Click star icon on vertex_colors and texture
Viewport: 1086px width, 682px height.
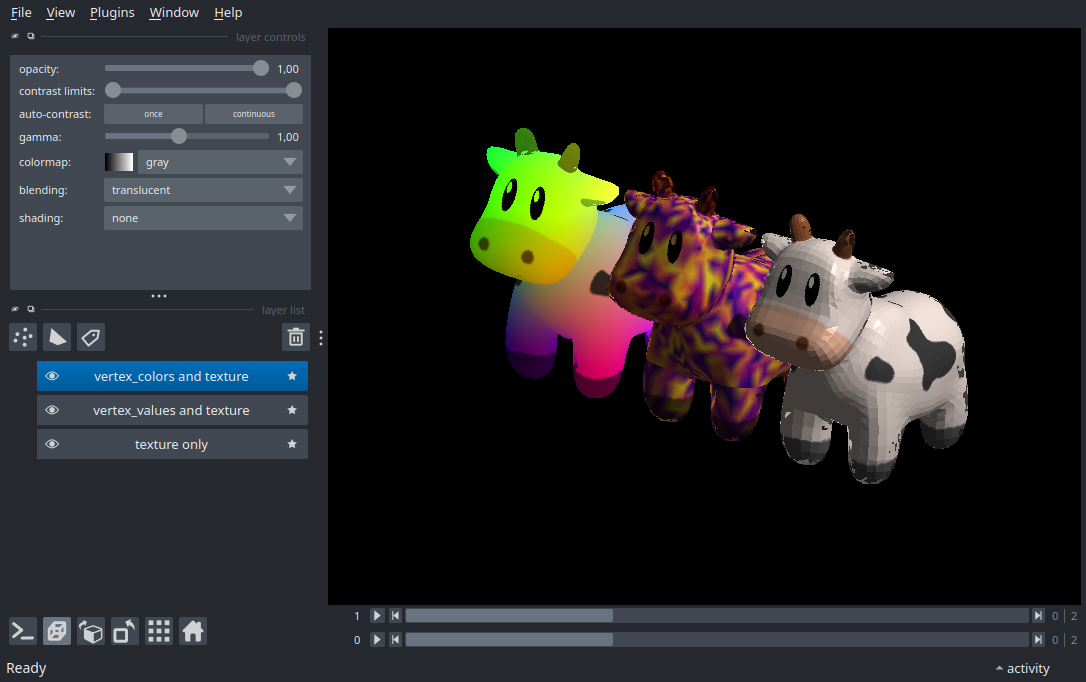pyautogui.click(x=292, y=376)
